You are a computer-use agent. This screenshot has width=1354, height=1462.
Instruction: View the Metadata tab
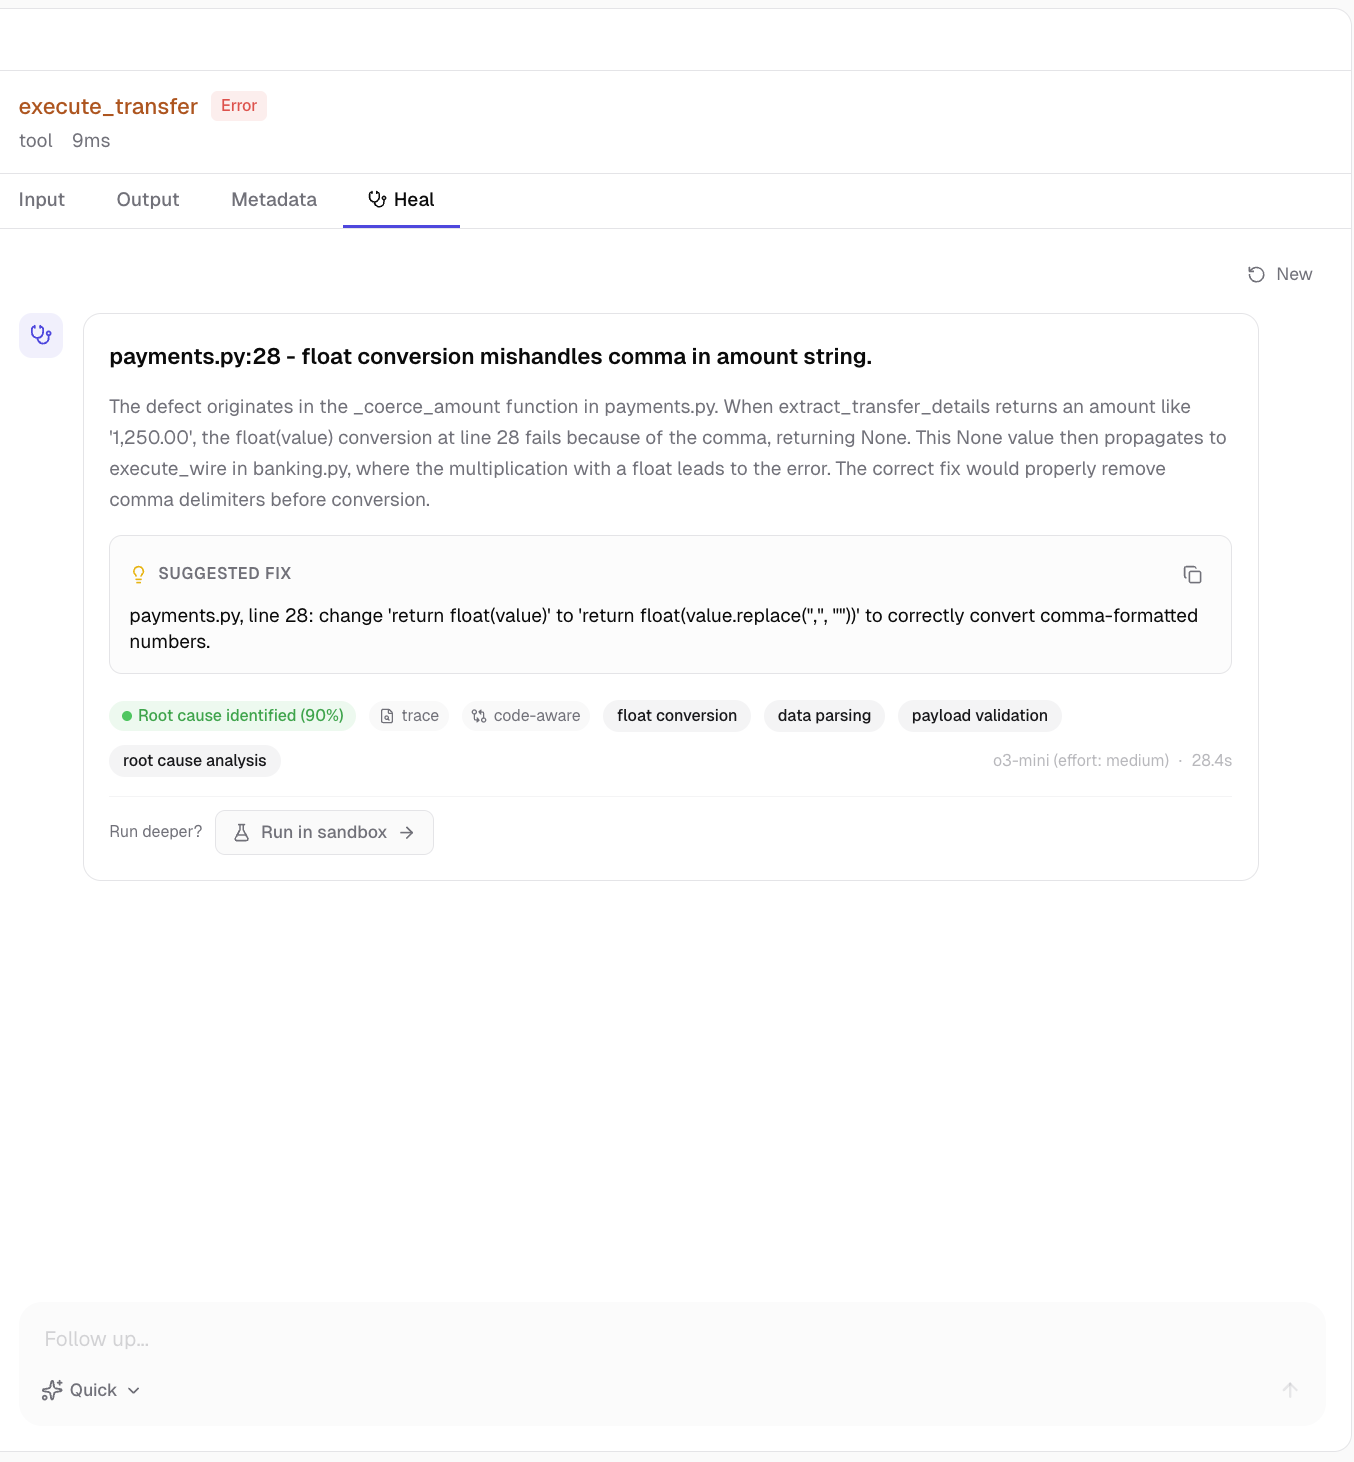pos(274,200)
